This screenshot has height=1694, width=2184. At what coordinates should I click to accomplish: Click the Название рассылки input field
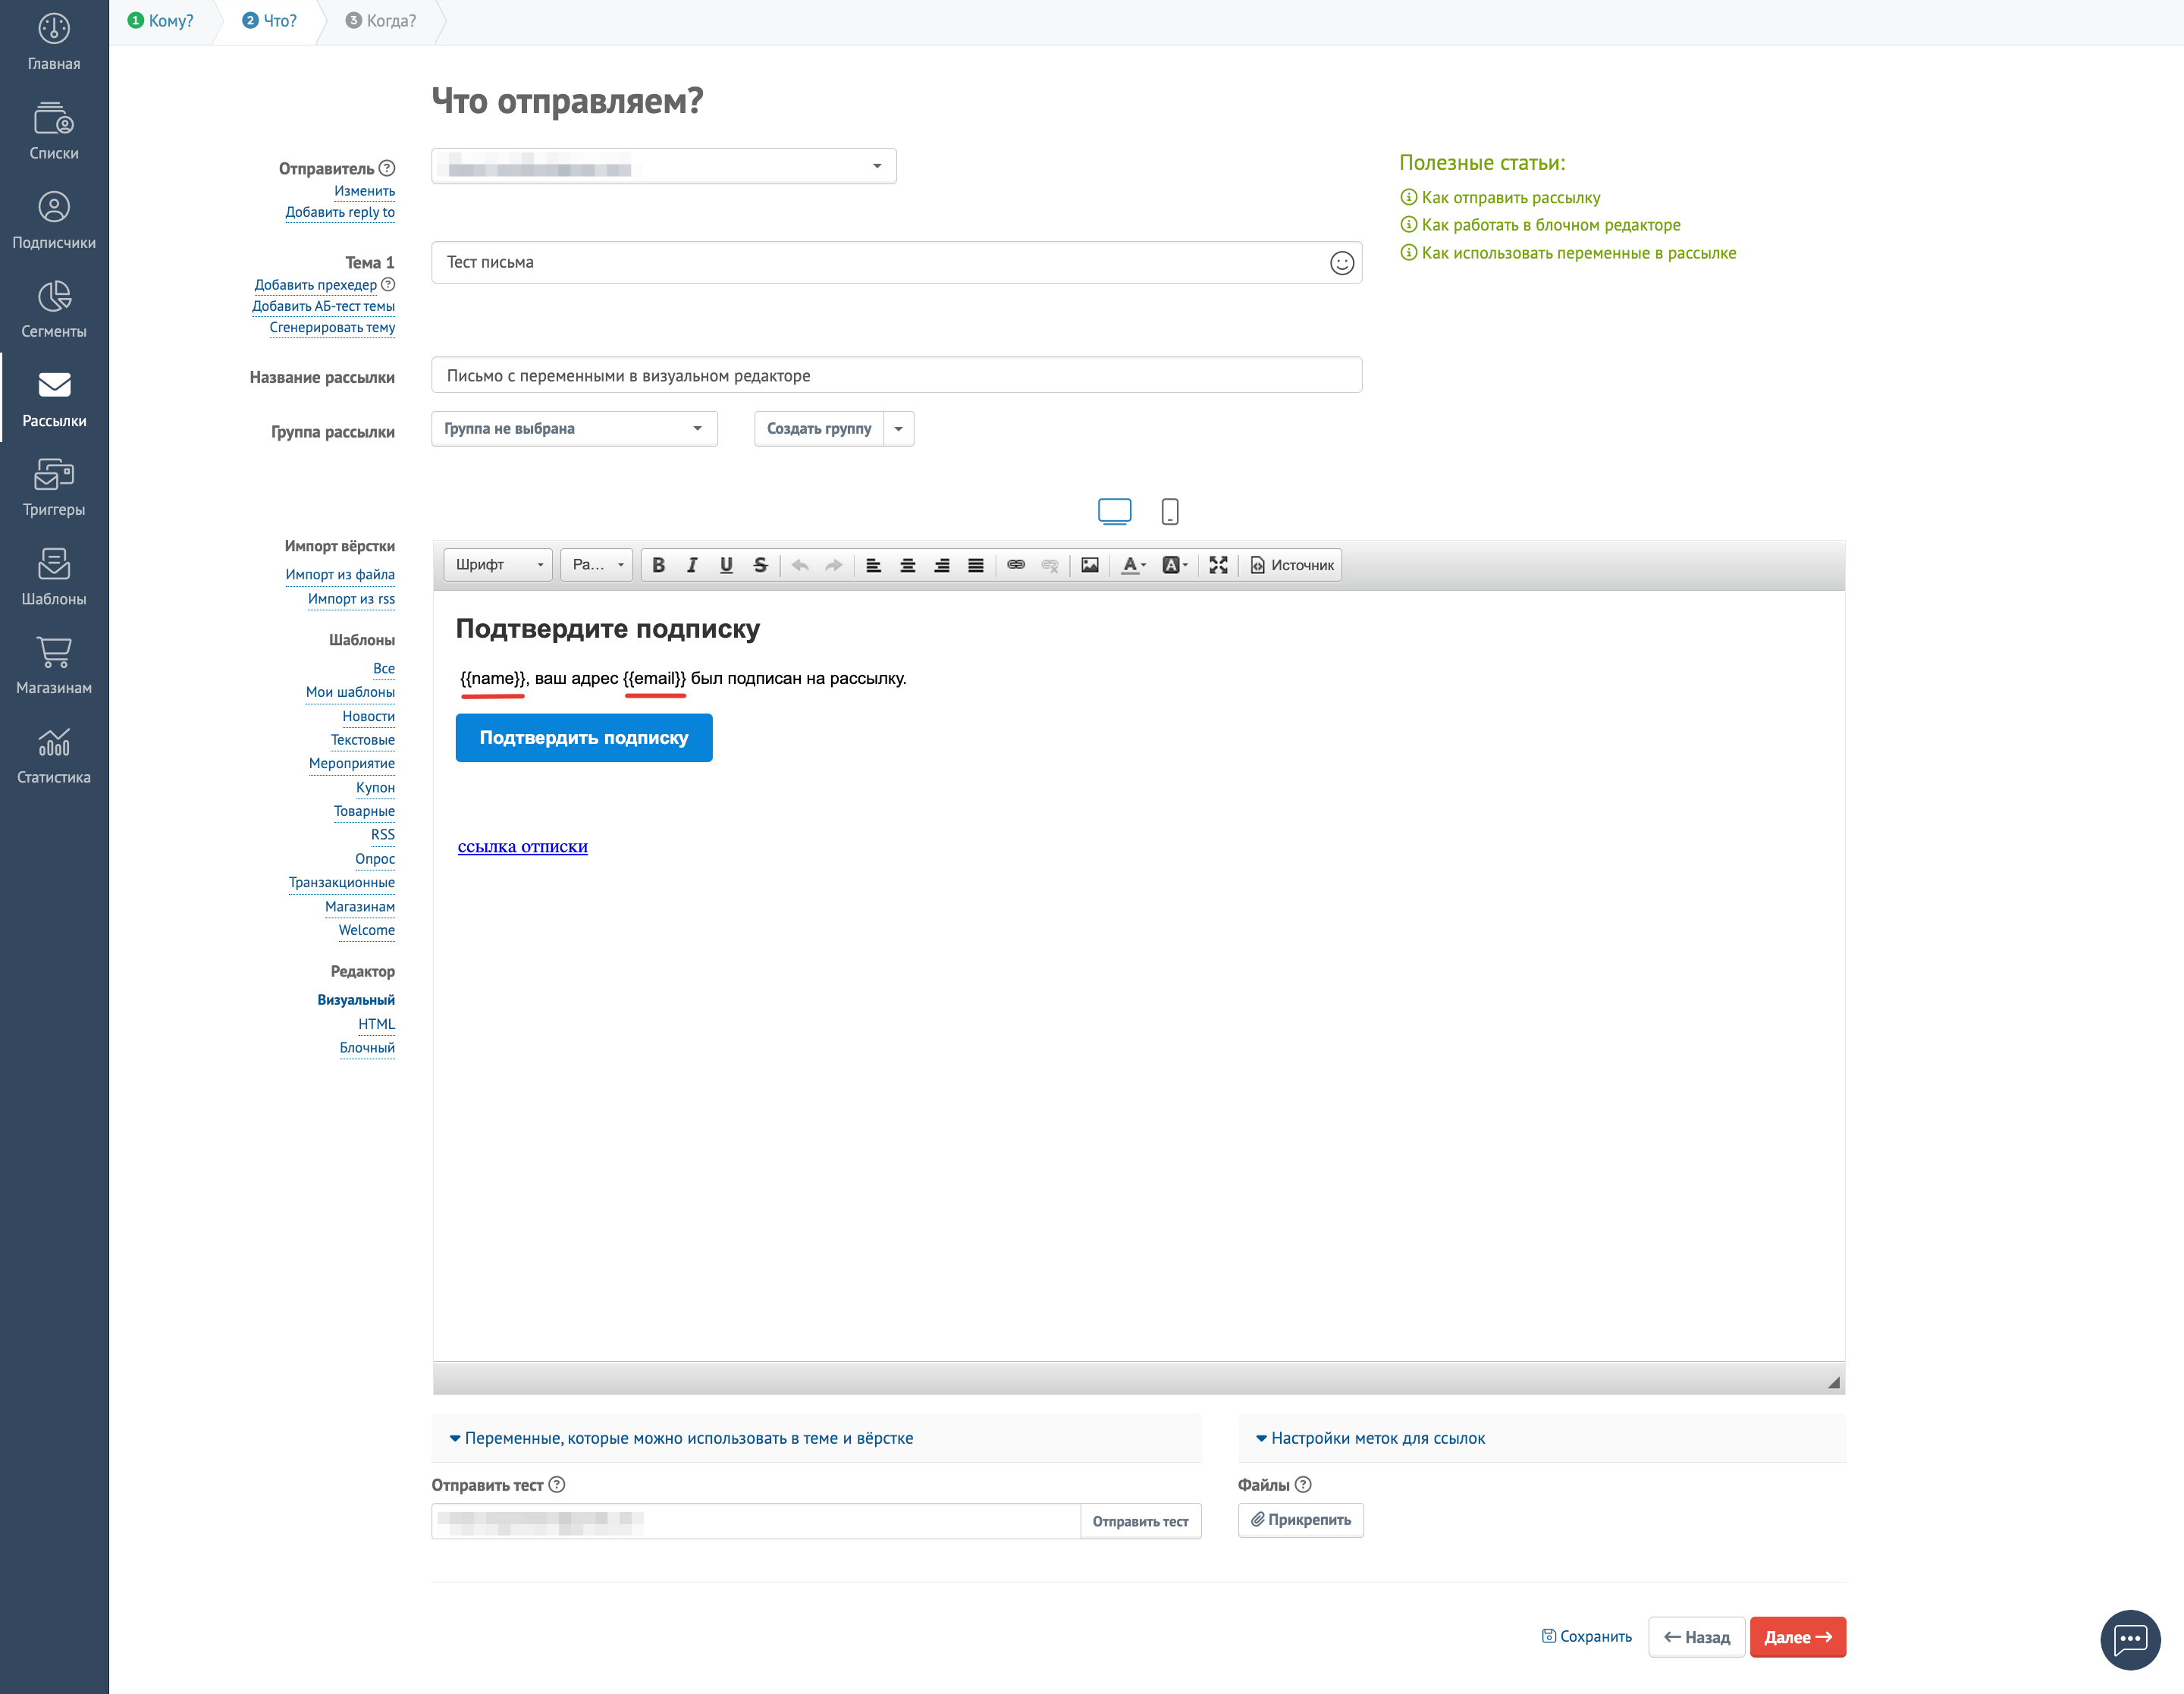click(897, 375)
